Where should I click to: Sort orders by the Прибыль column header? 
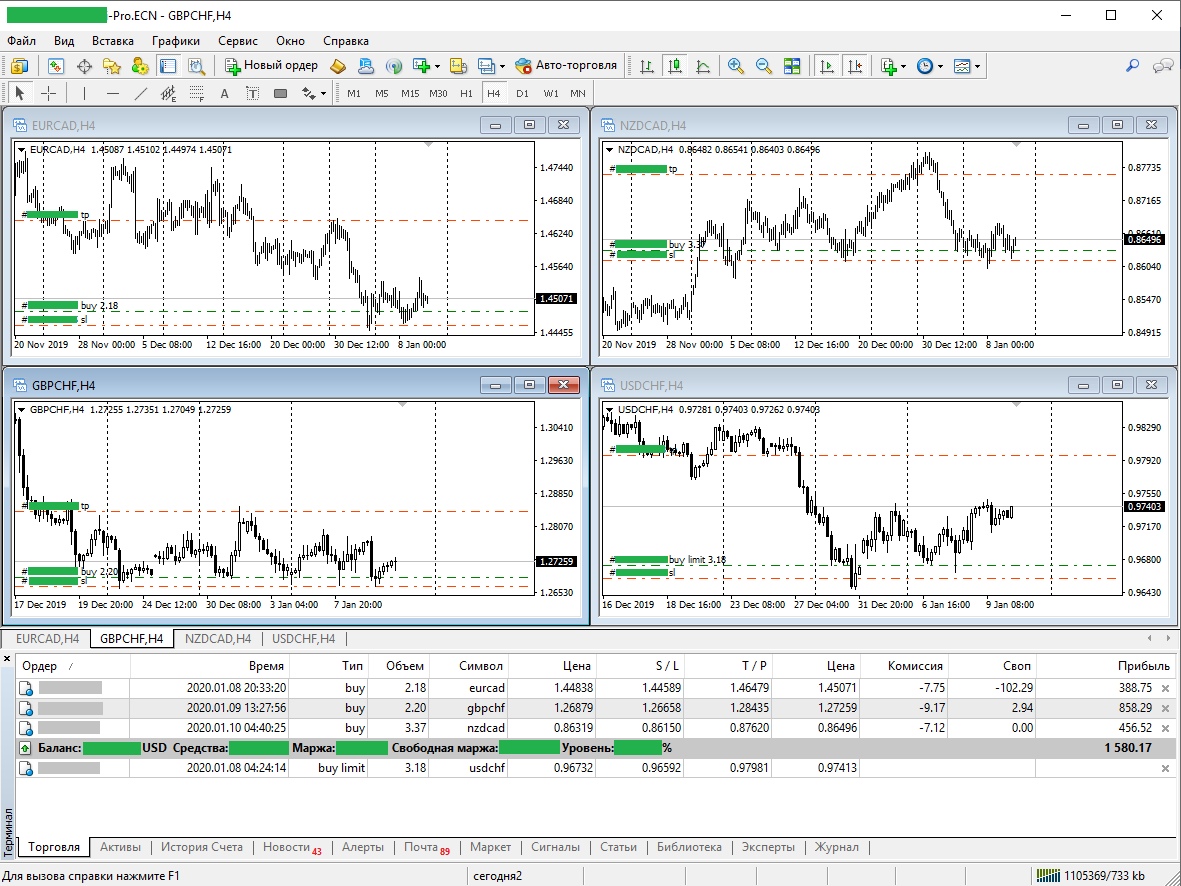point(1143,666)
